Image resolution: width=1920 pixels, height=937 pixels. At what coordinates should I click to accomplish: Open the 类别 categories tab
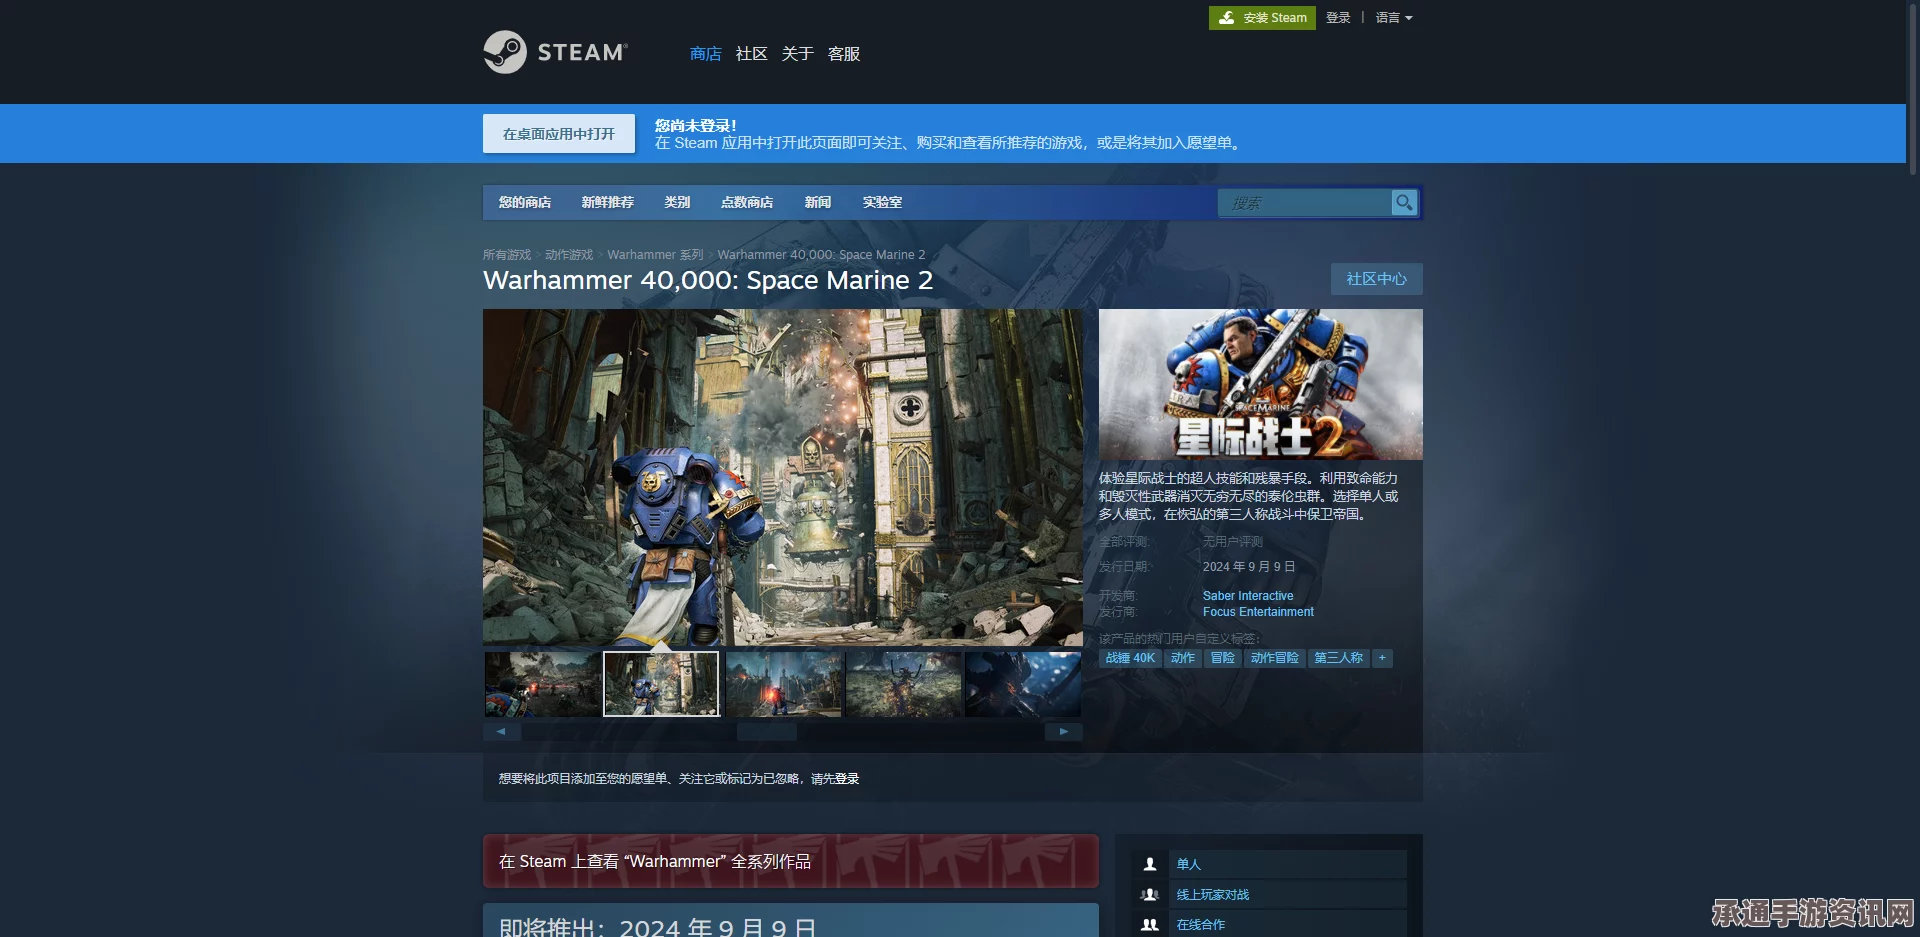677,202
